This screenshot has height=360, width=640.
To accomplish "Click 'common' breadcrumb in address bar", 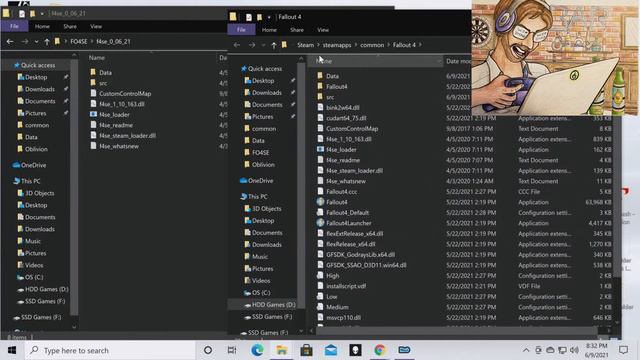I will pyautogui.click(x=372, y=45).
